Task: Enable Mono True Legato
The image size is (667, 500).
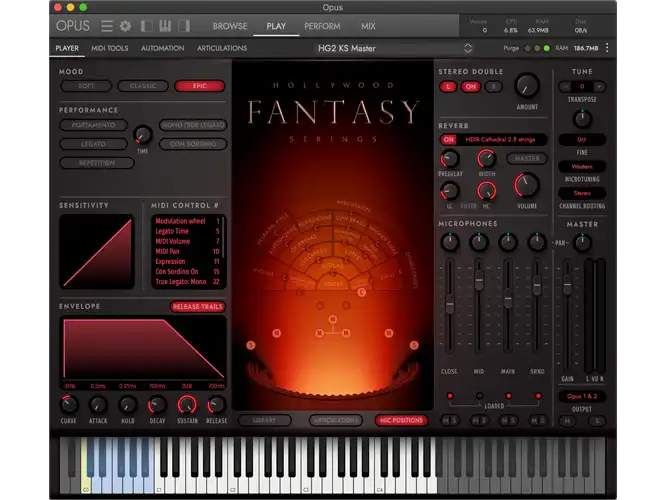Action: [x=193, y=125]
